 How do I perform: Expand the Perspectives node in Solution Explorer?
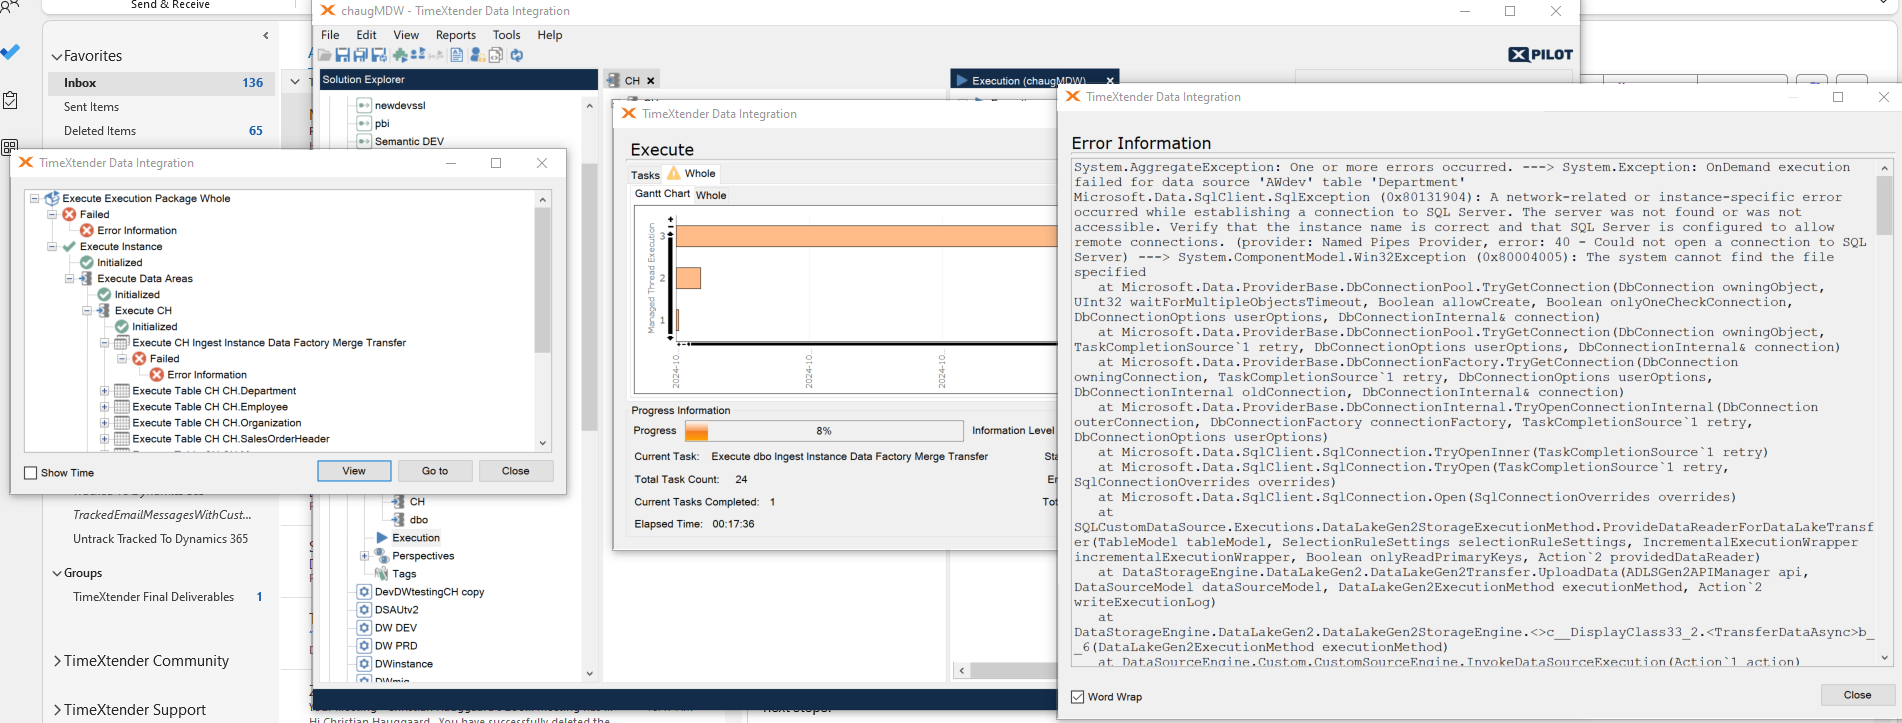click(x=364, y=555)
